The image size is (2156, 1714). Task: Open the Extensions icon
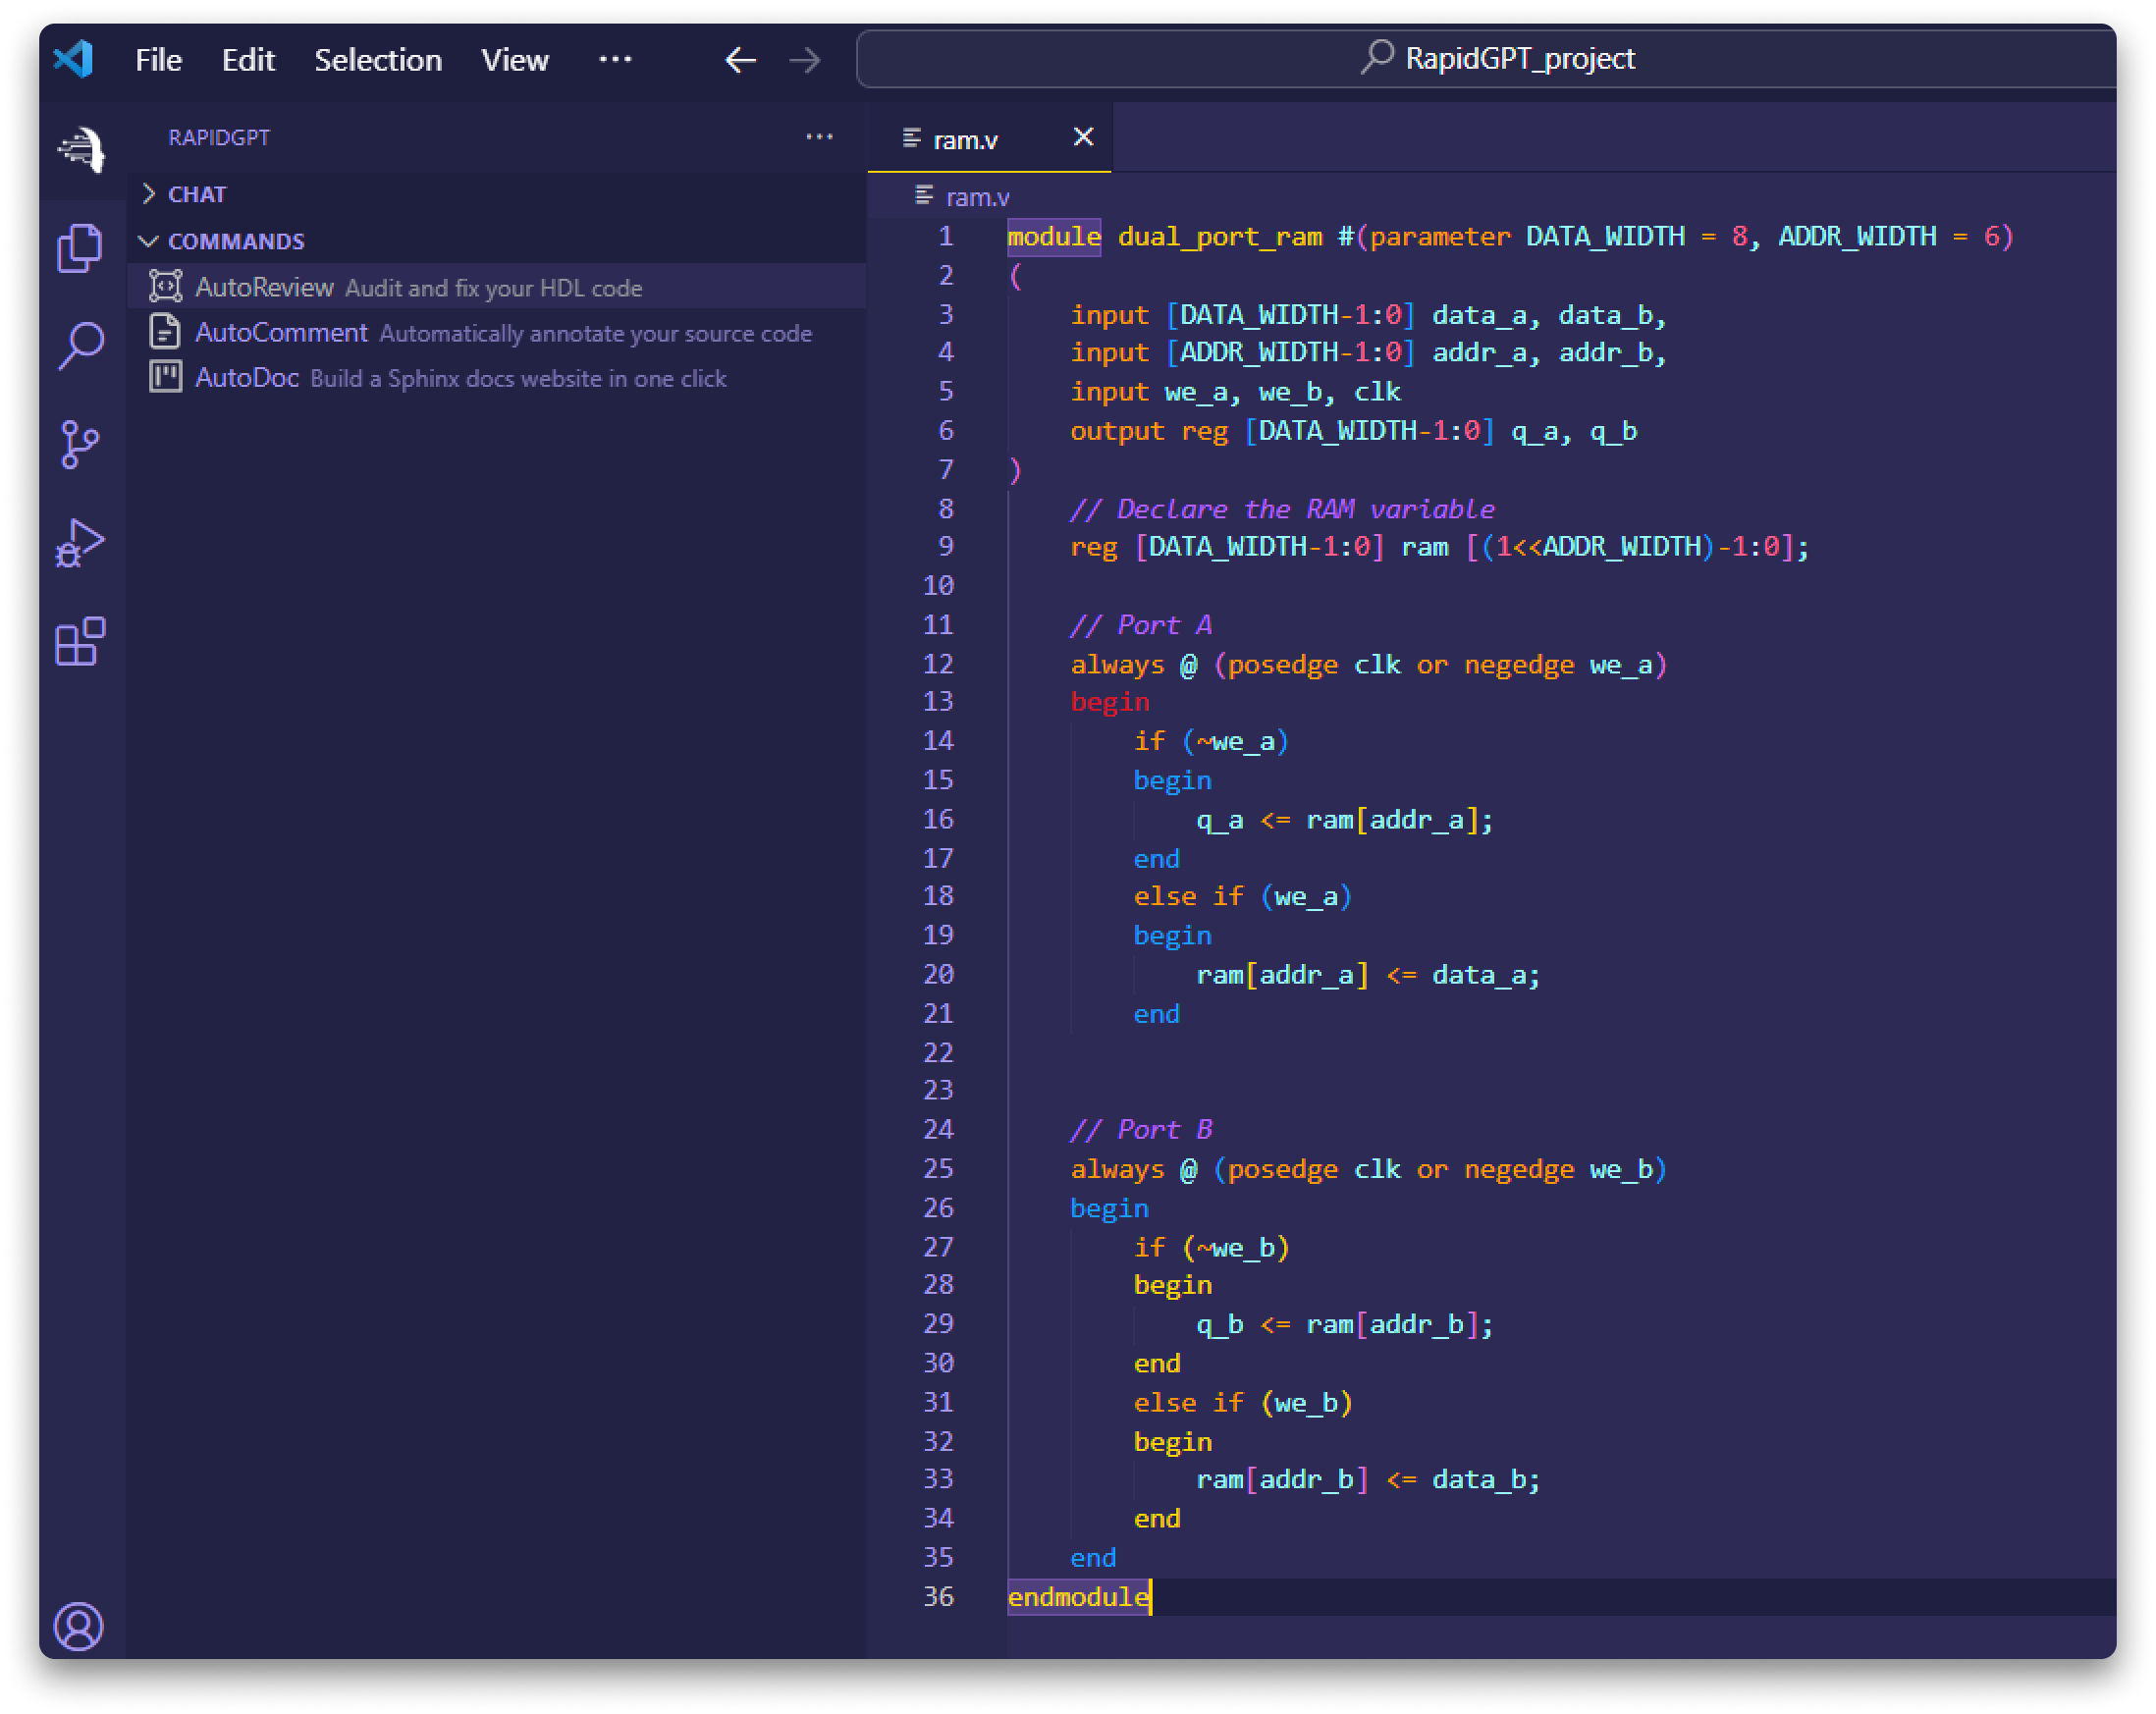80,641
